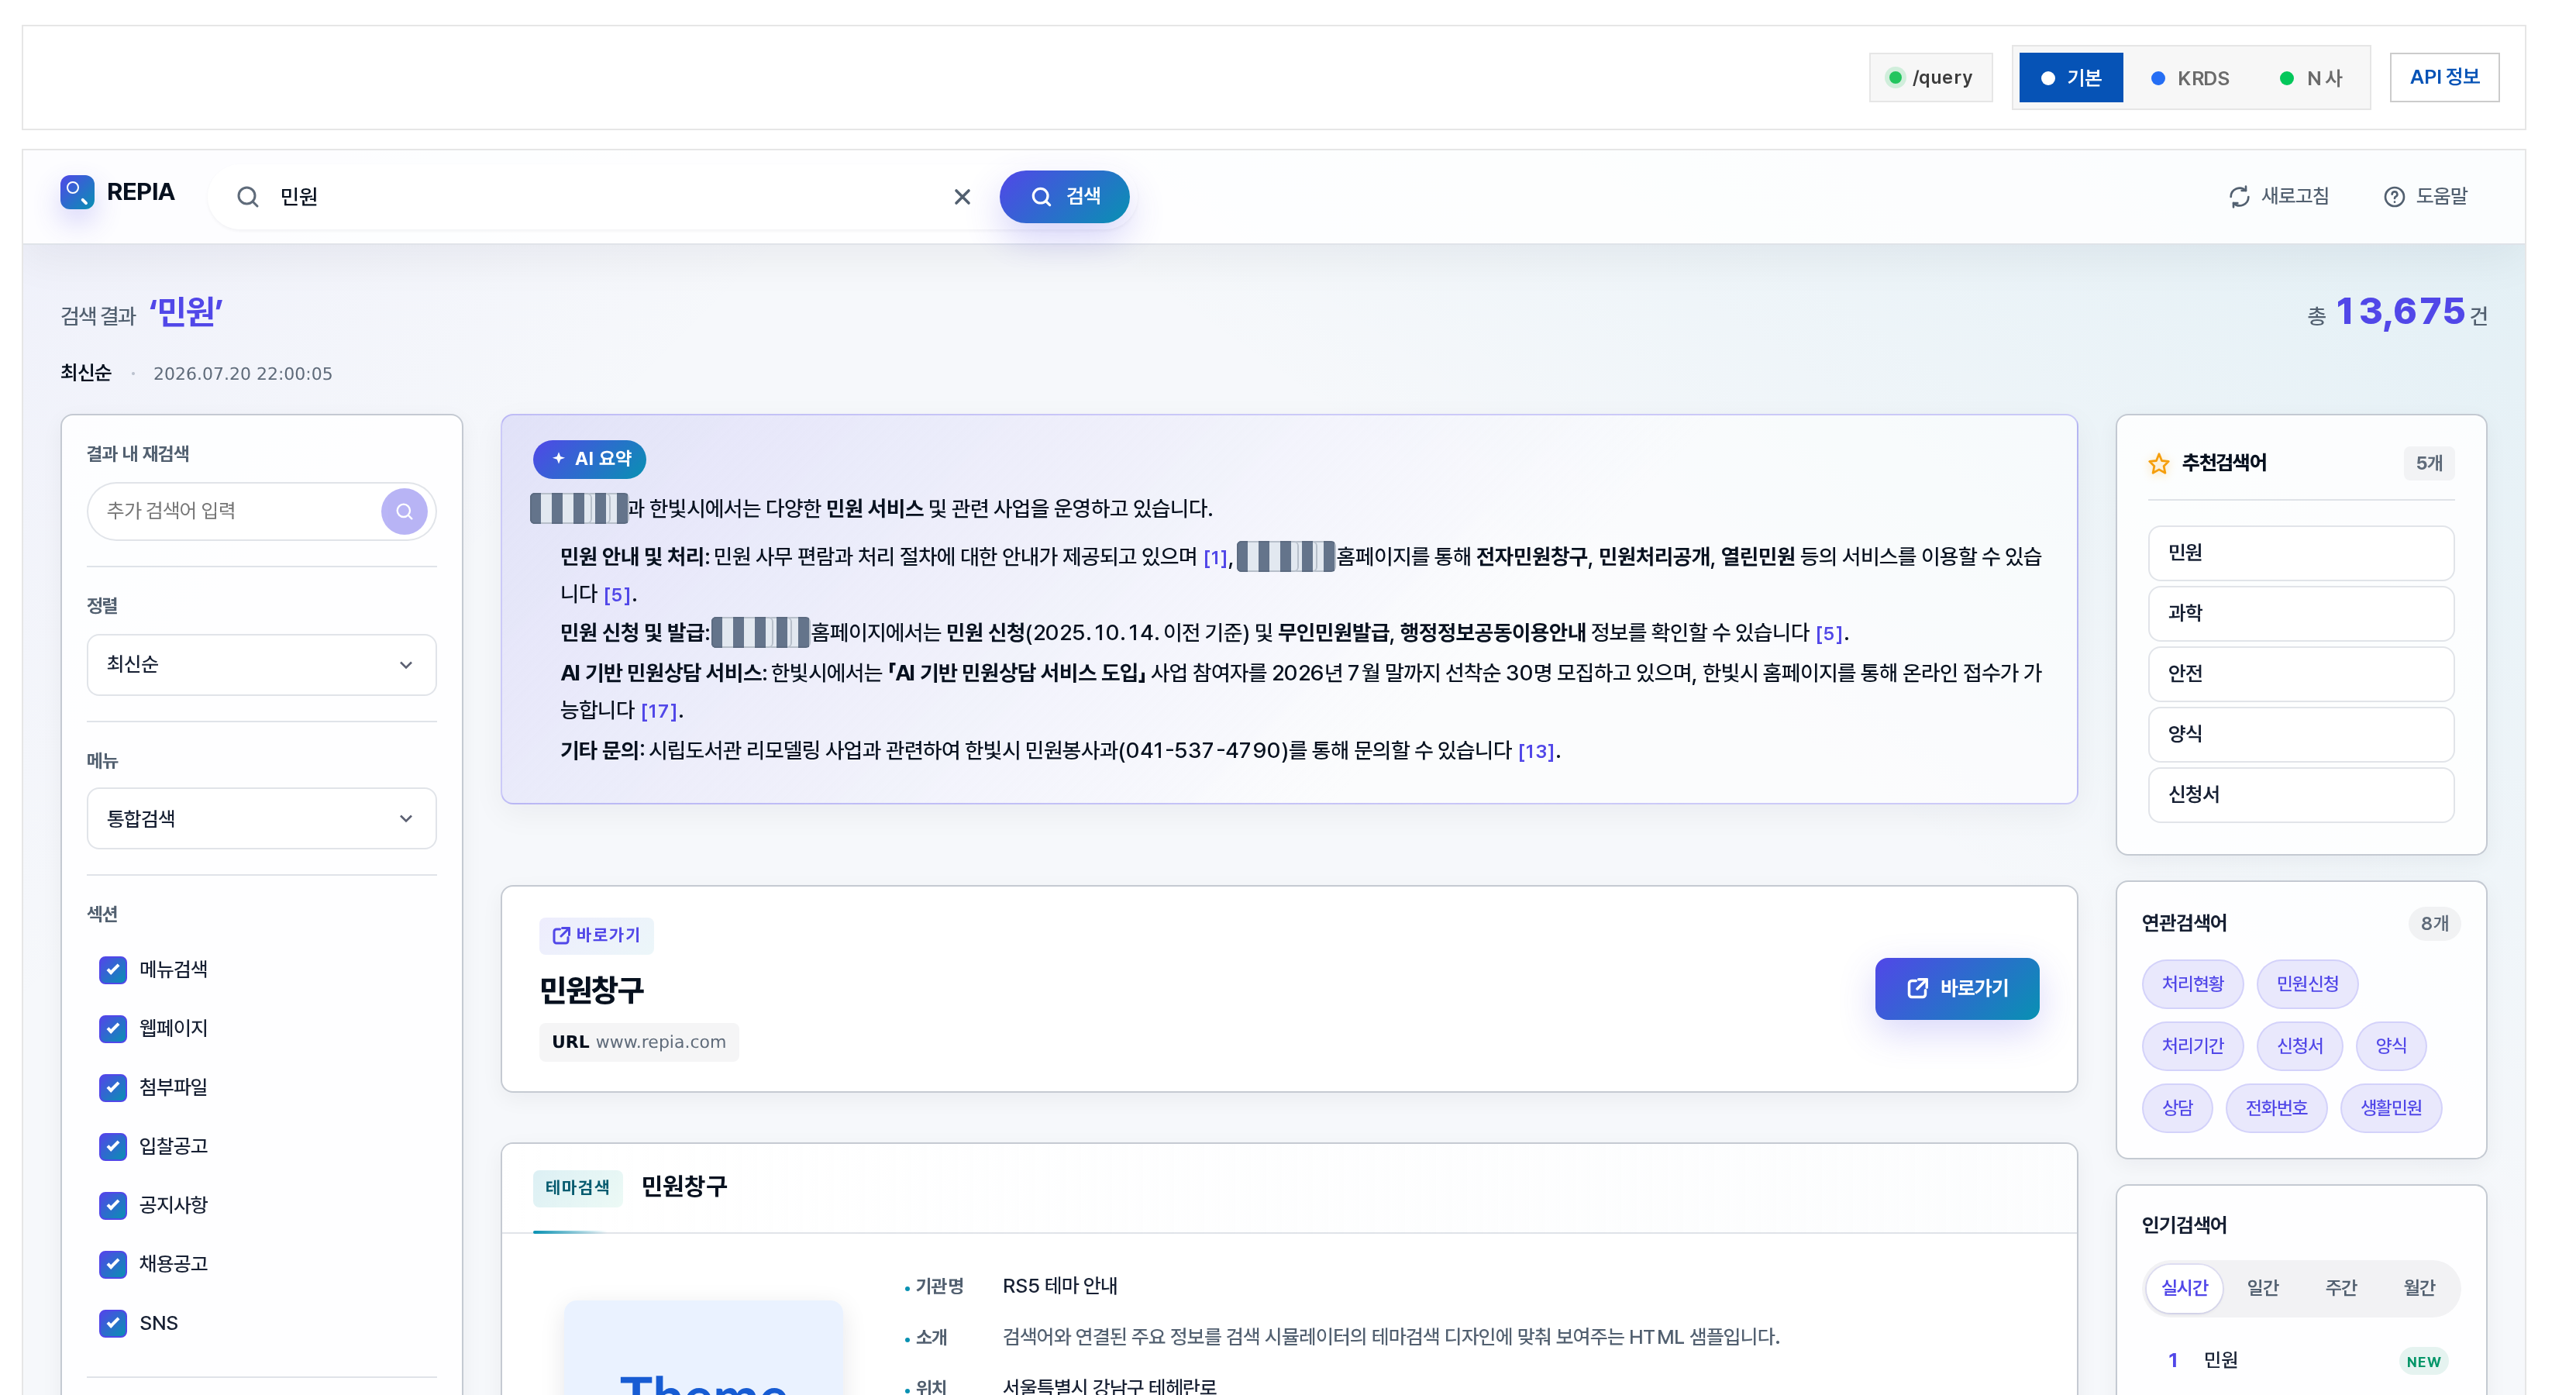The height and width of the screenshot is (1395, 2576).
Task: Click the 5개 count badge
Action: 2429,463
